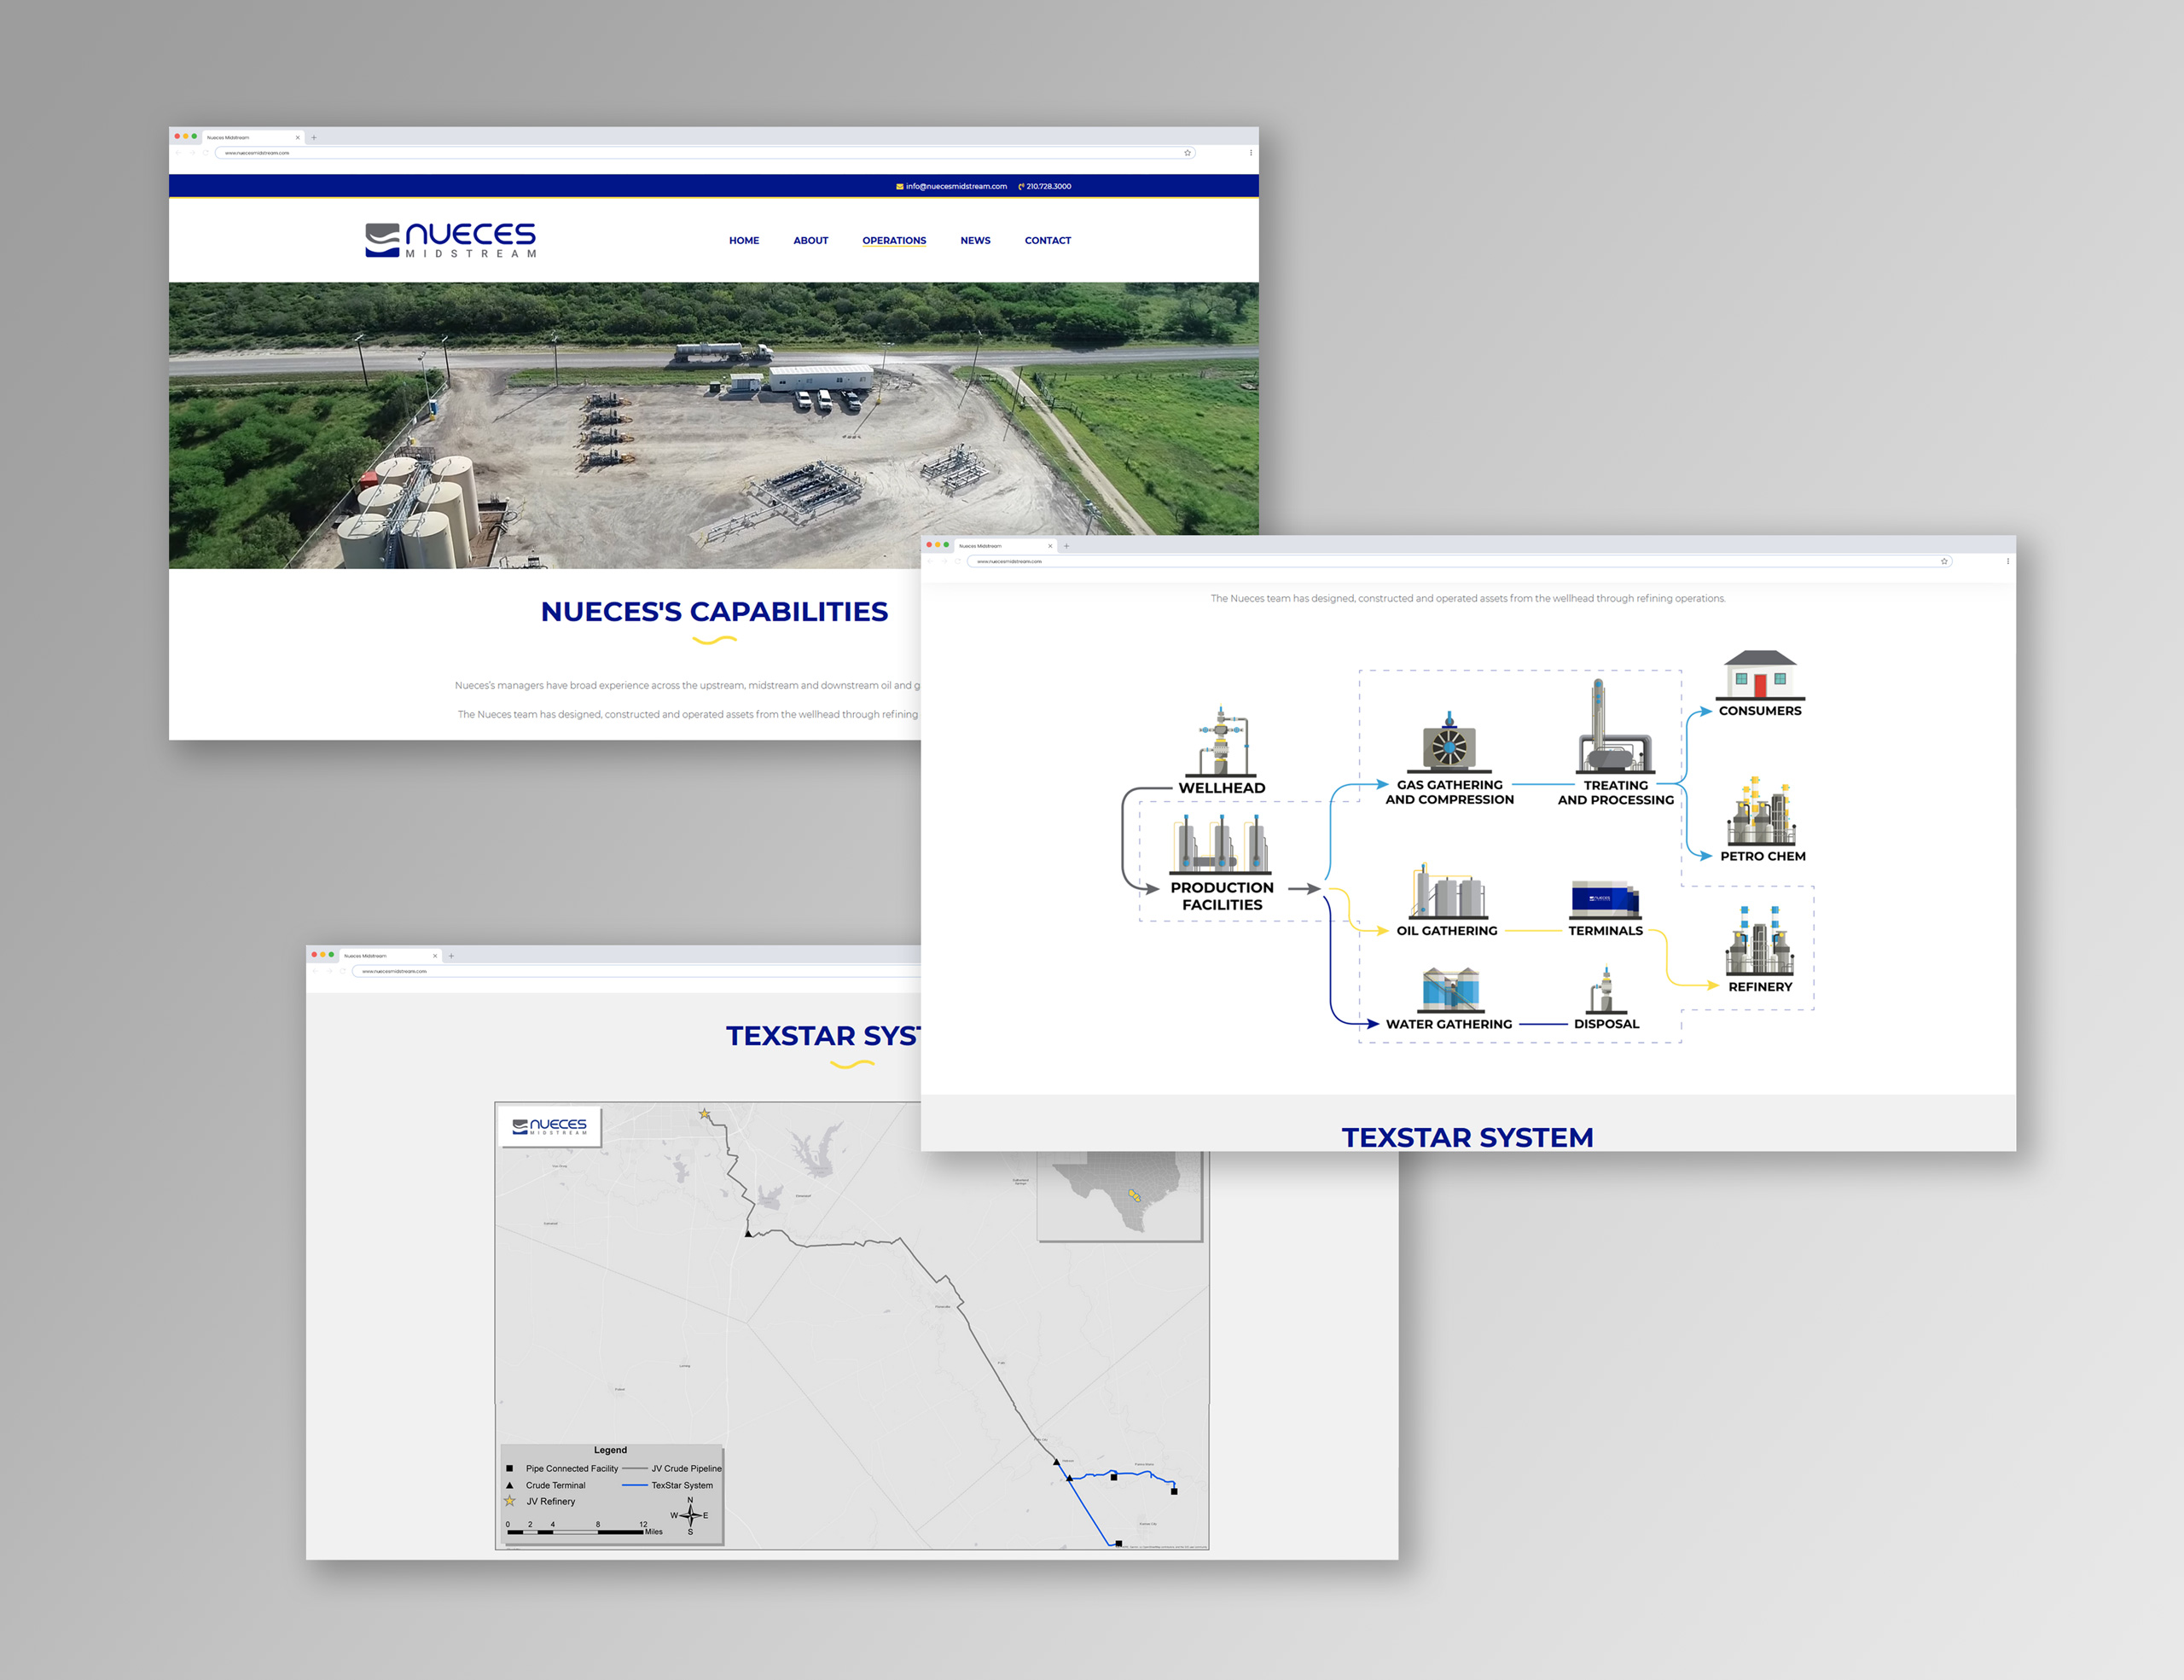Open the browser menu dots in top window
The width and height of the screenshot is (2184, 1680).
pyautogui.click(x=1250, y=153)
